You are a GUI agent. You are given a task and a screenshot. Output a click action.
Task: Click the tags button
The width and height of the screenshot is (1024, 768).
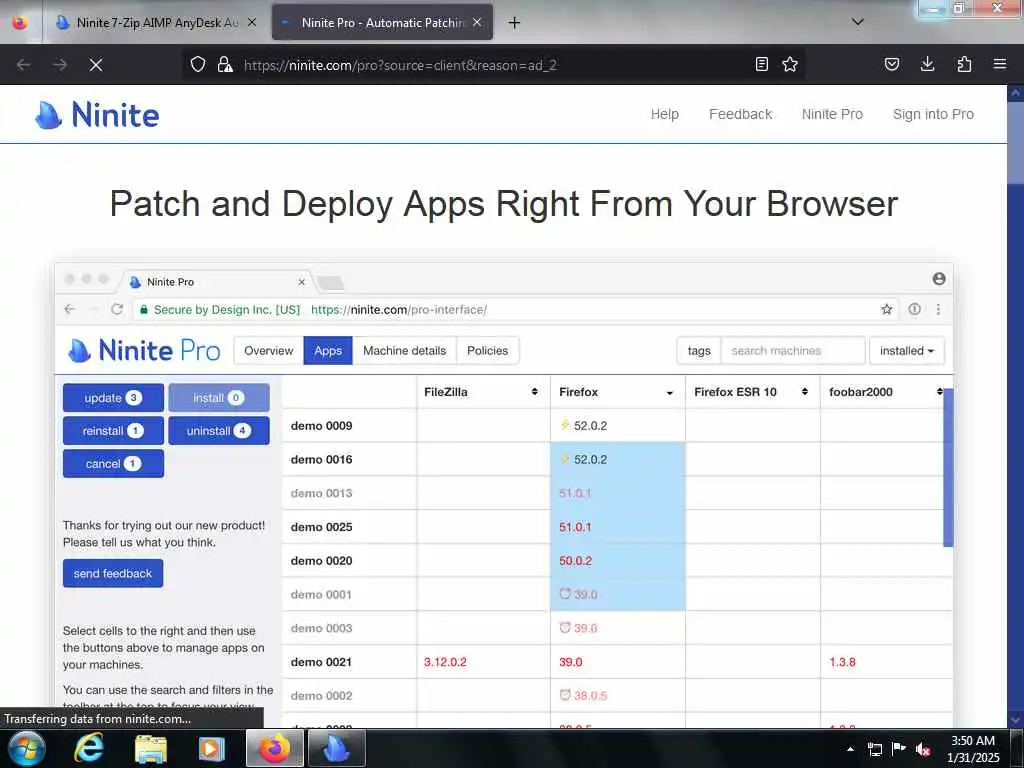(x=699, y=351)
